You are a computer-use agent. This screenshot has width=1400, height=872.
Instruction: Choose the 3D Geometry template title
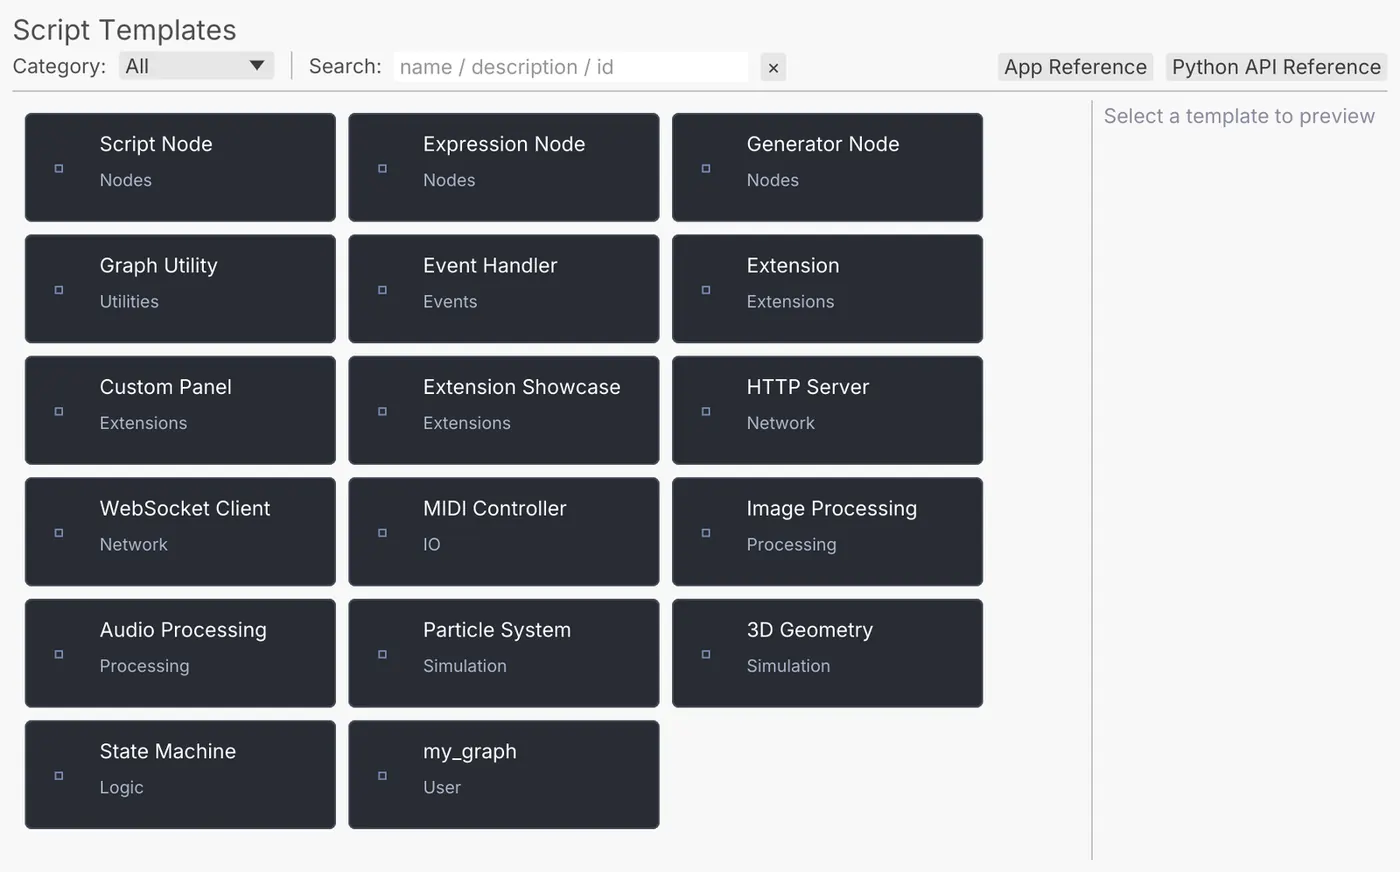(x=810, y=630)
